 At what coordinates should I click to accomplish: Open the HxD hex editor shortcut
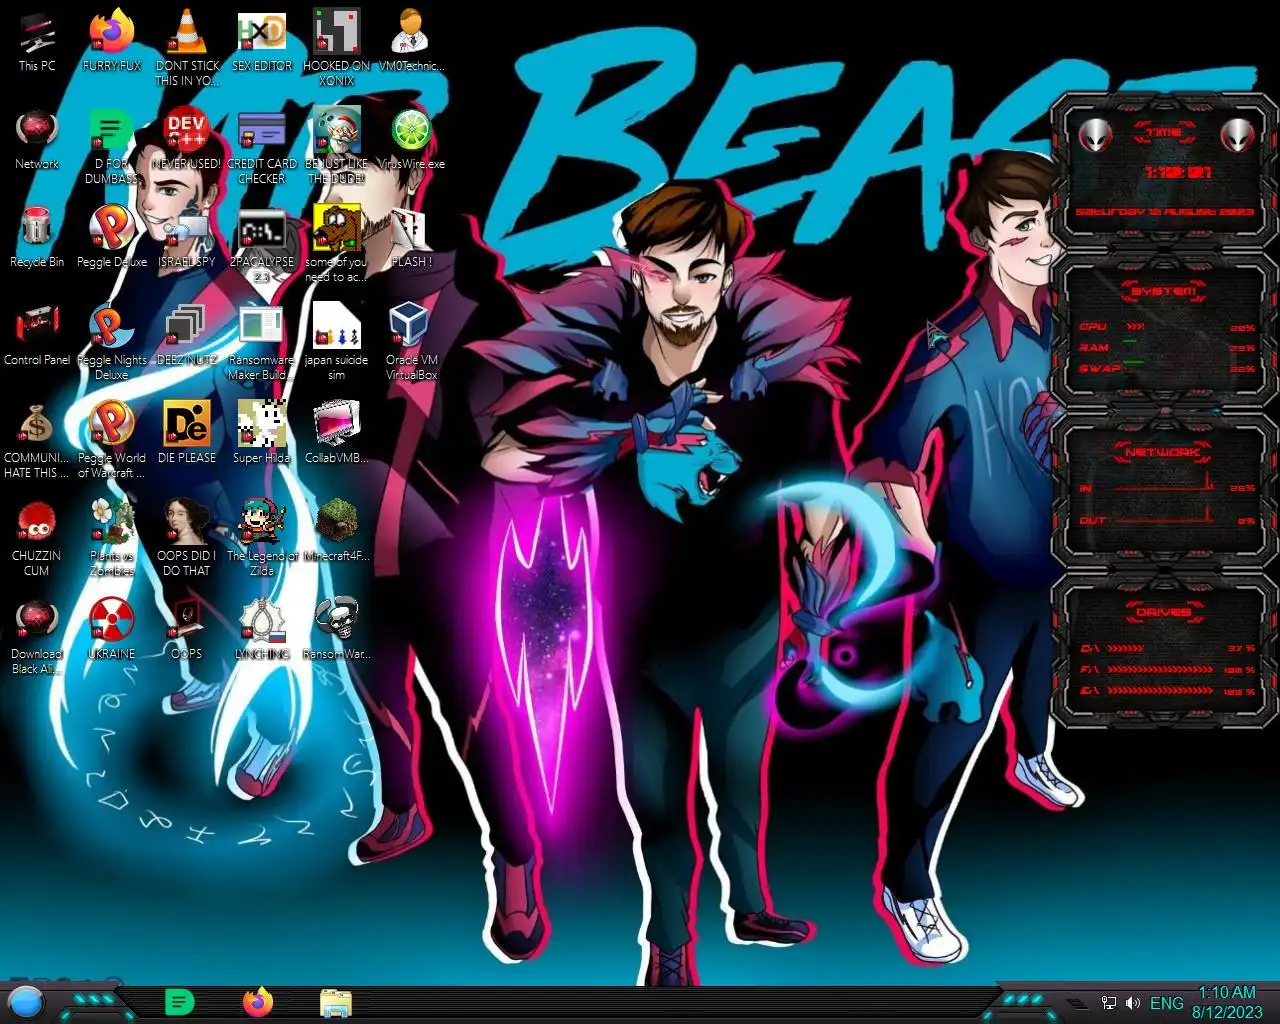[x=262, y=40]
